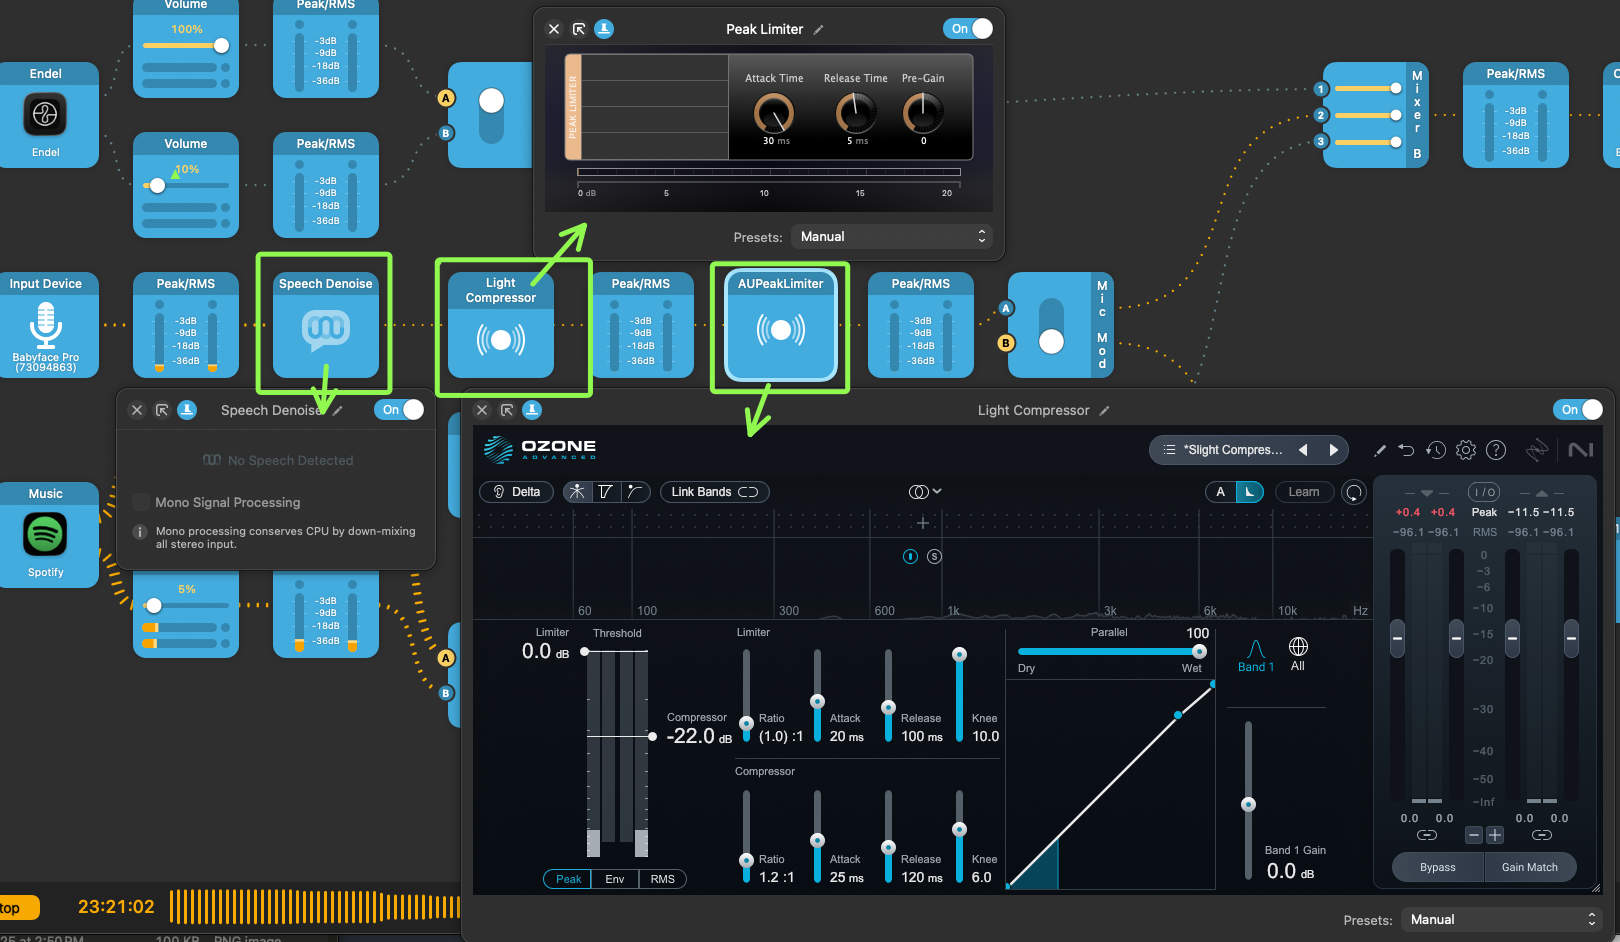This screenshot has width=1620, height=942.
Task: Go to next Ozone preset arrow
Action: point(1333,450)
